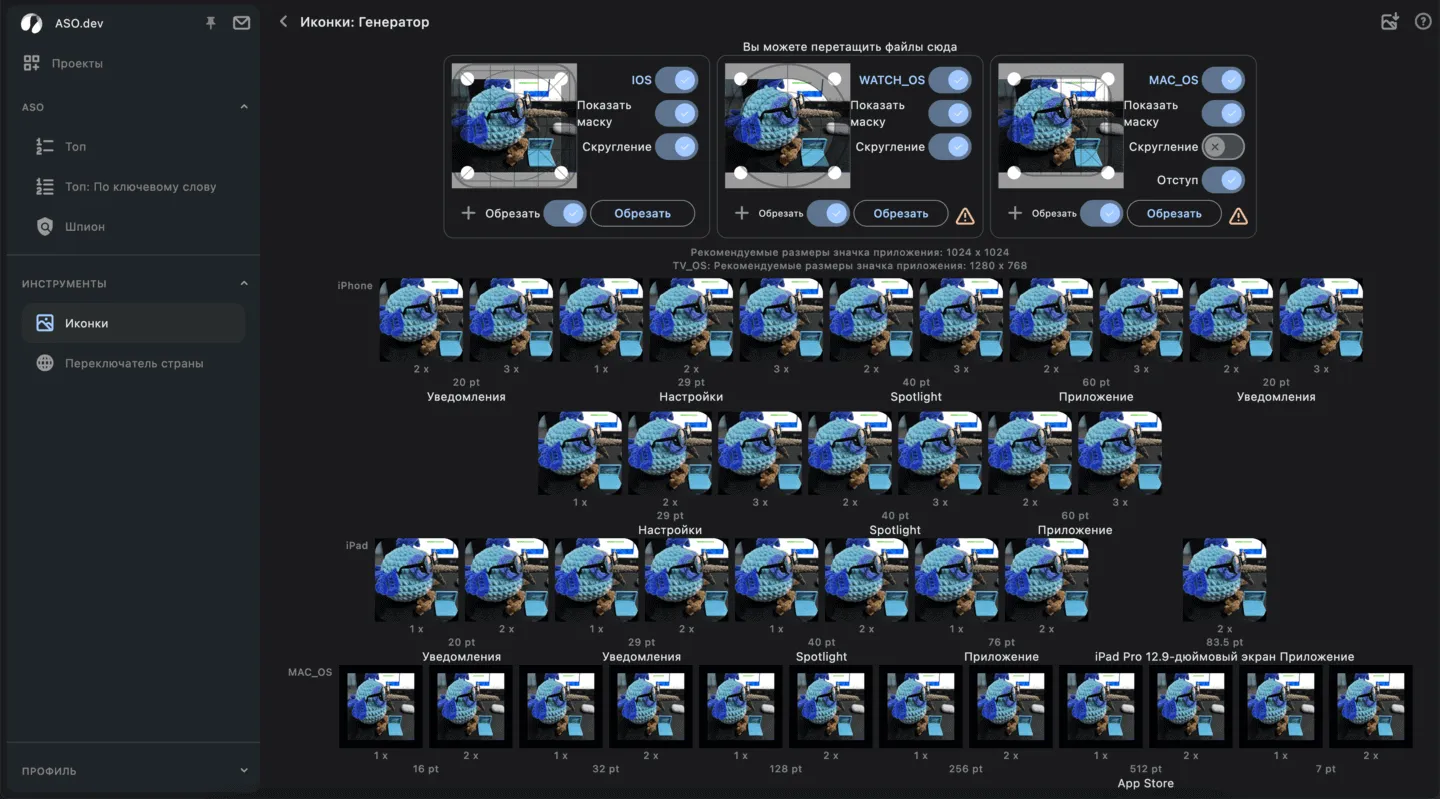Open the help question mark icon
The width and height of the screenshot is (1440, 799).
(x=1423, y=22)
